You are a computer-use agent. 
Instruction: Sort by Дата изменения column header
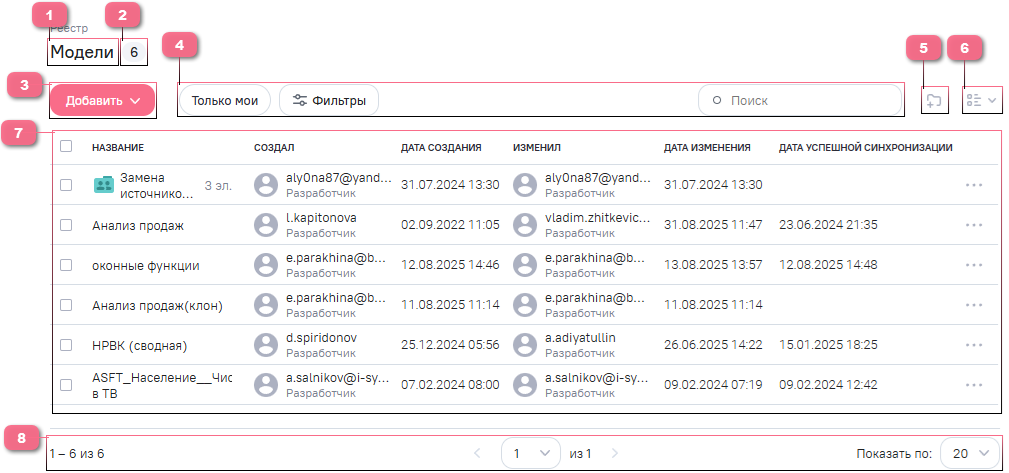(x=707, y=147)
